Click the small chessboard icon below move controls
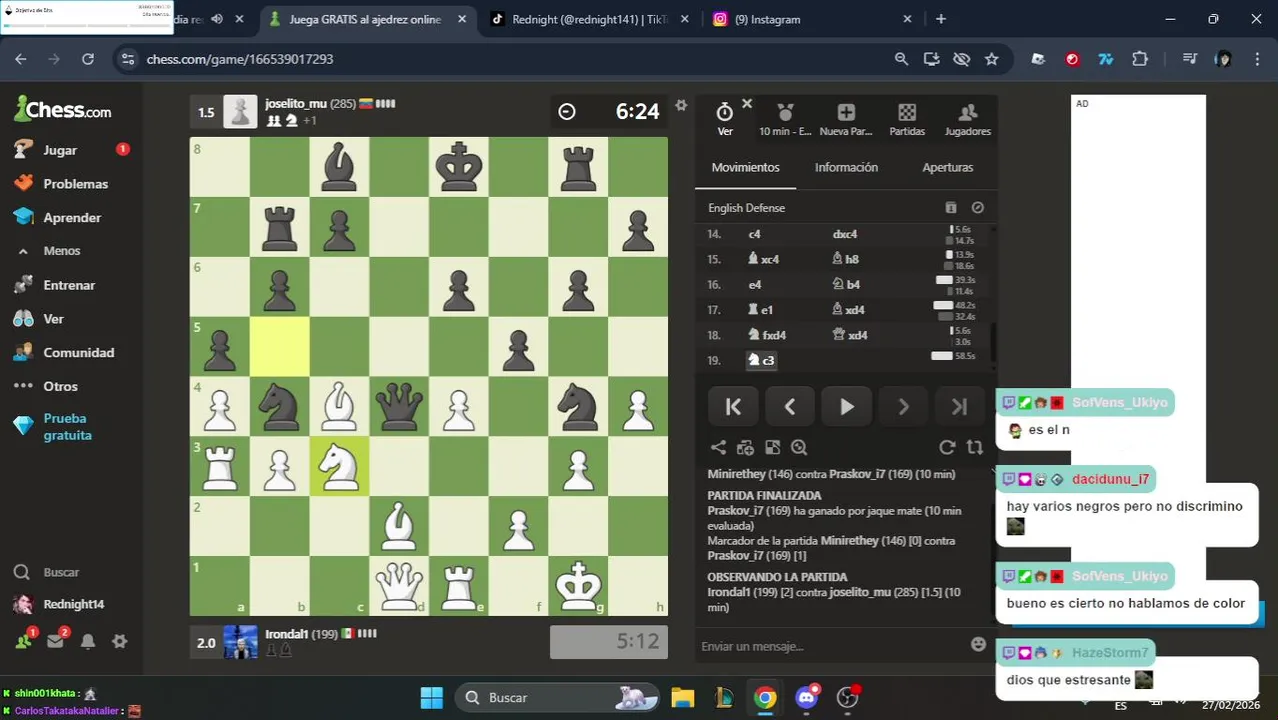This screenshot has height=720, width=1278. pyautogui.click(x=772, y=448)
